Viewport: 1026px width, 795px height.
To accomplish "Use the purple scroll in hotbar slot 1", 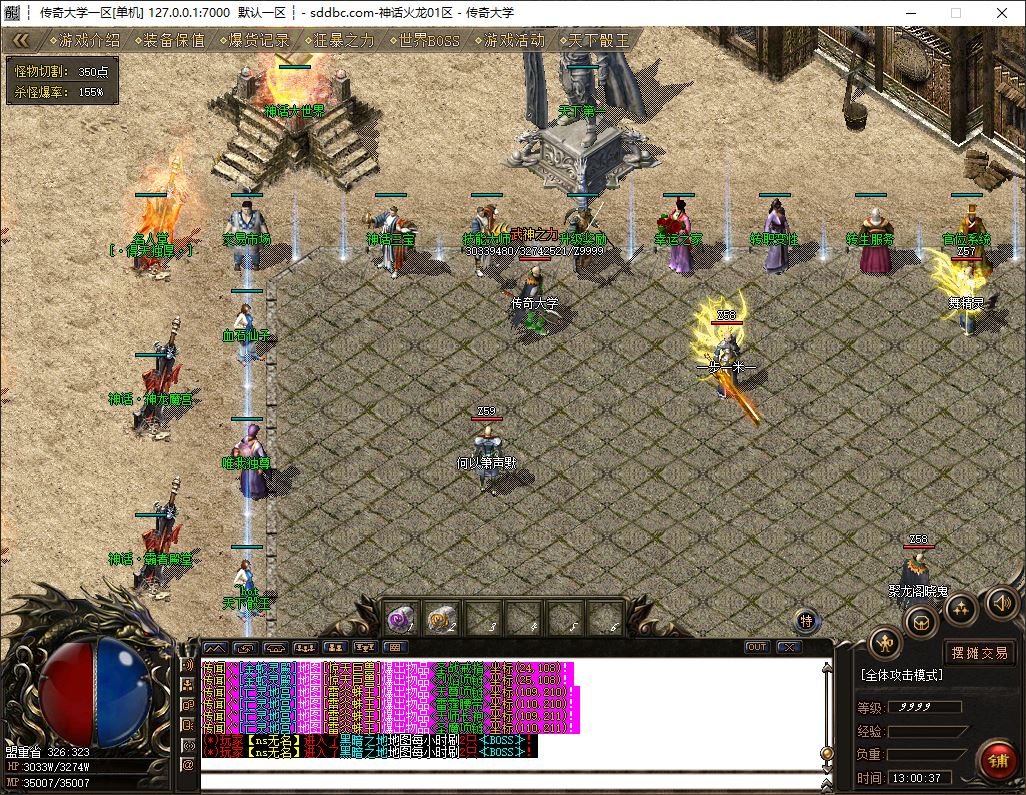I will click(x=401, y=618).
